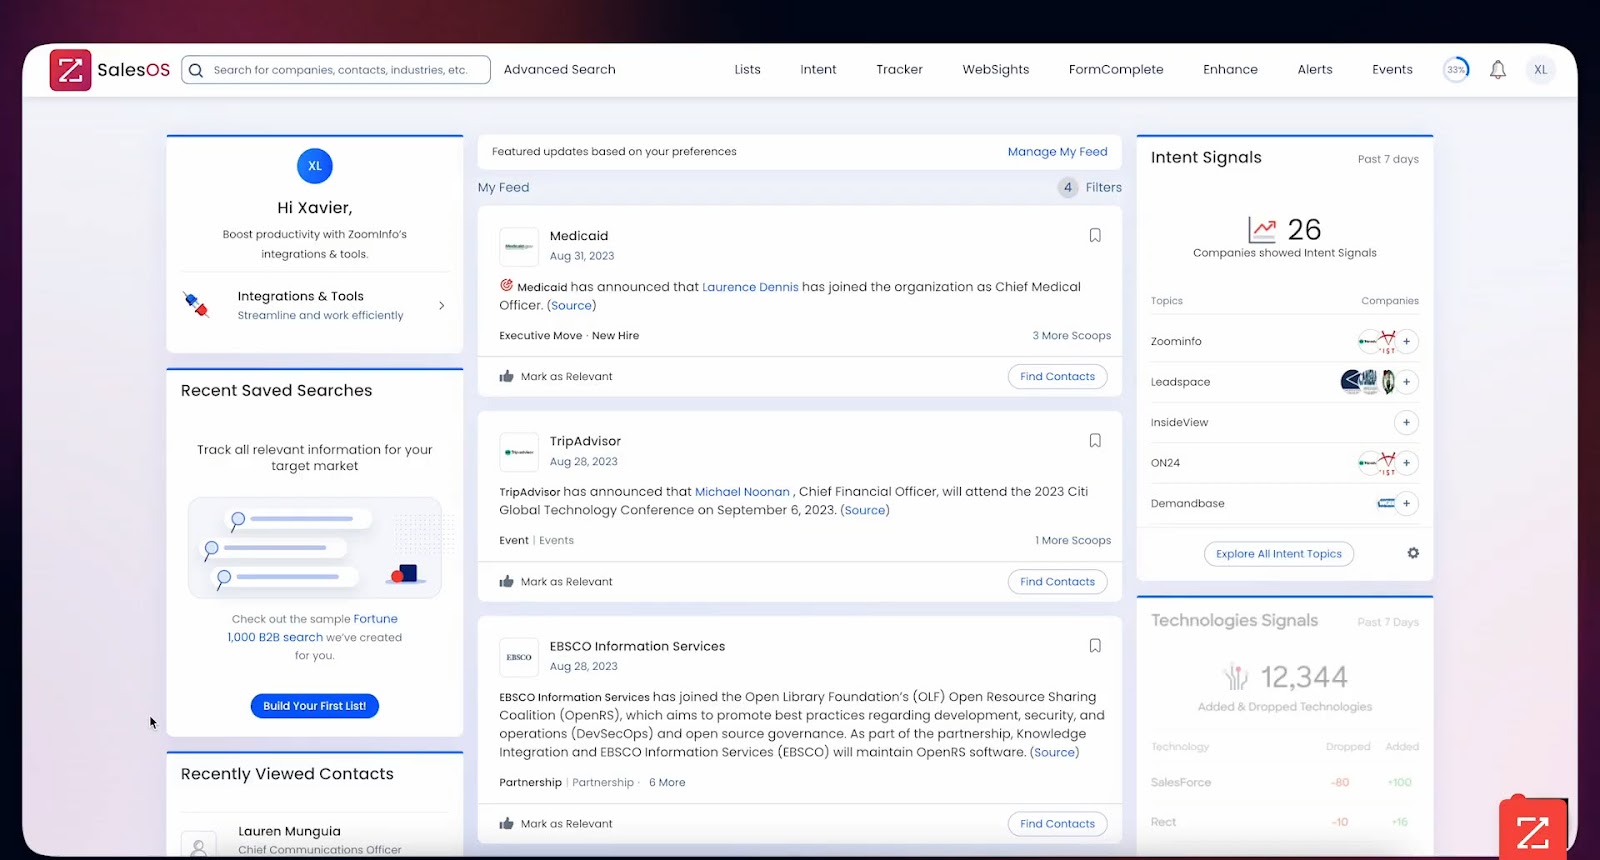Open the Source link in EBSCO update
Screen dimensions: 1600x860
coord(1055,753)
